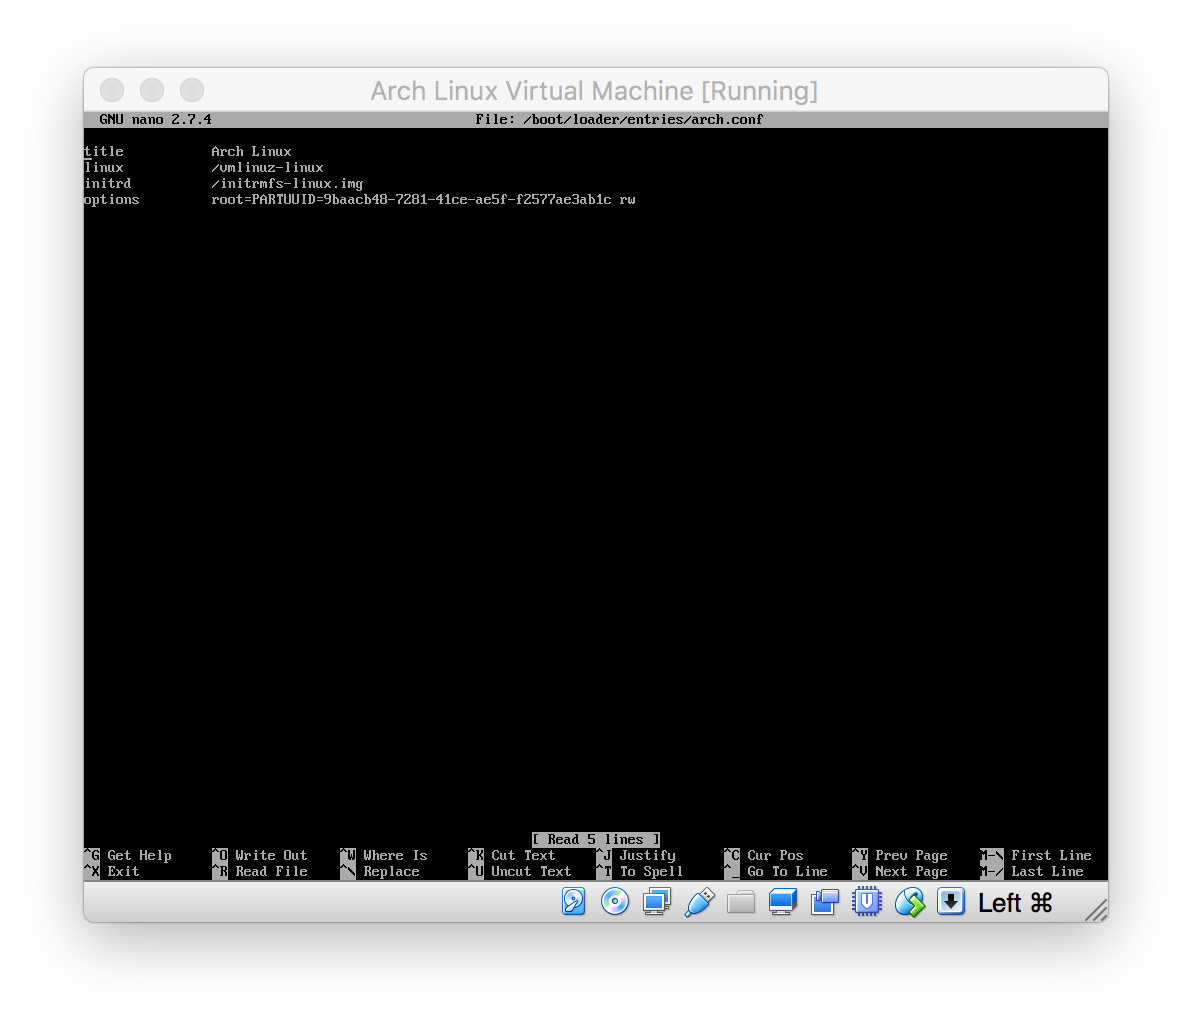Click the window resize grip corner
The image size is (1192, 1022).
[x=1096, y=910]
